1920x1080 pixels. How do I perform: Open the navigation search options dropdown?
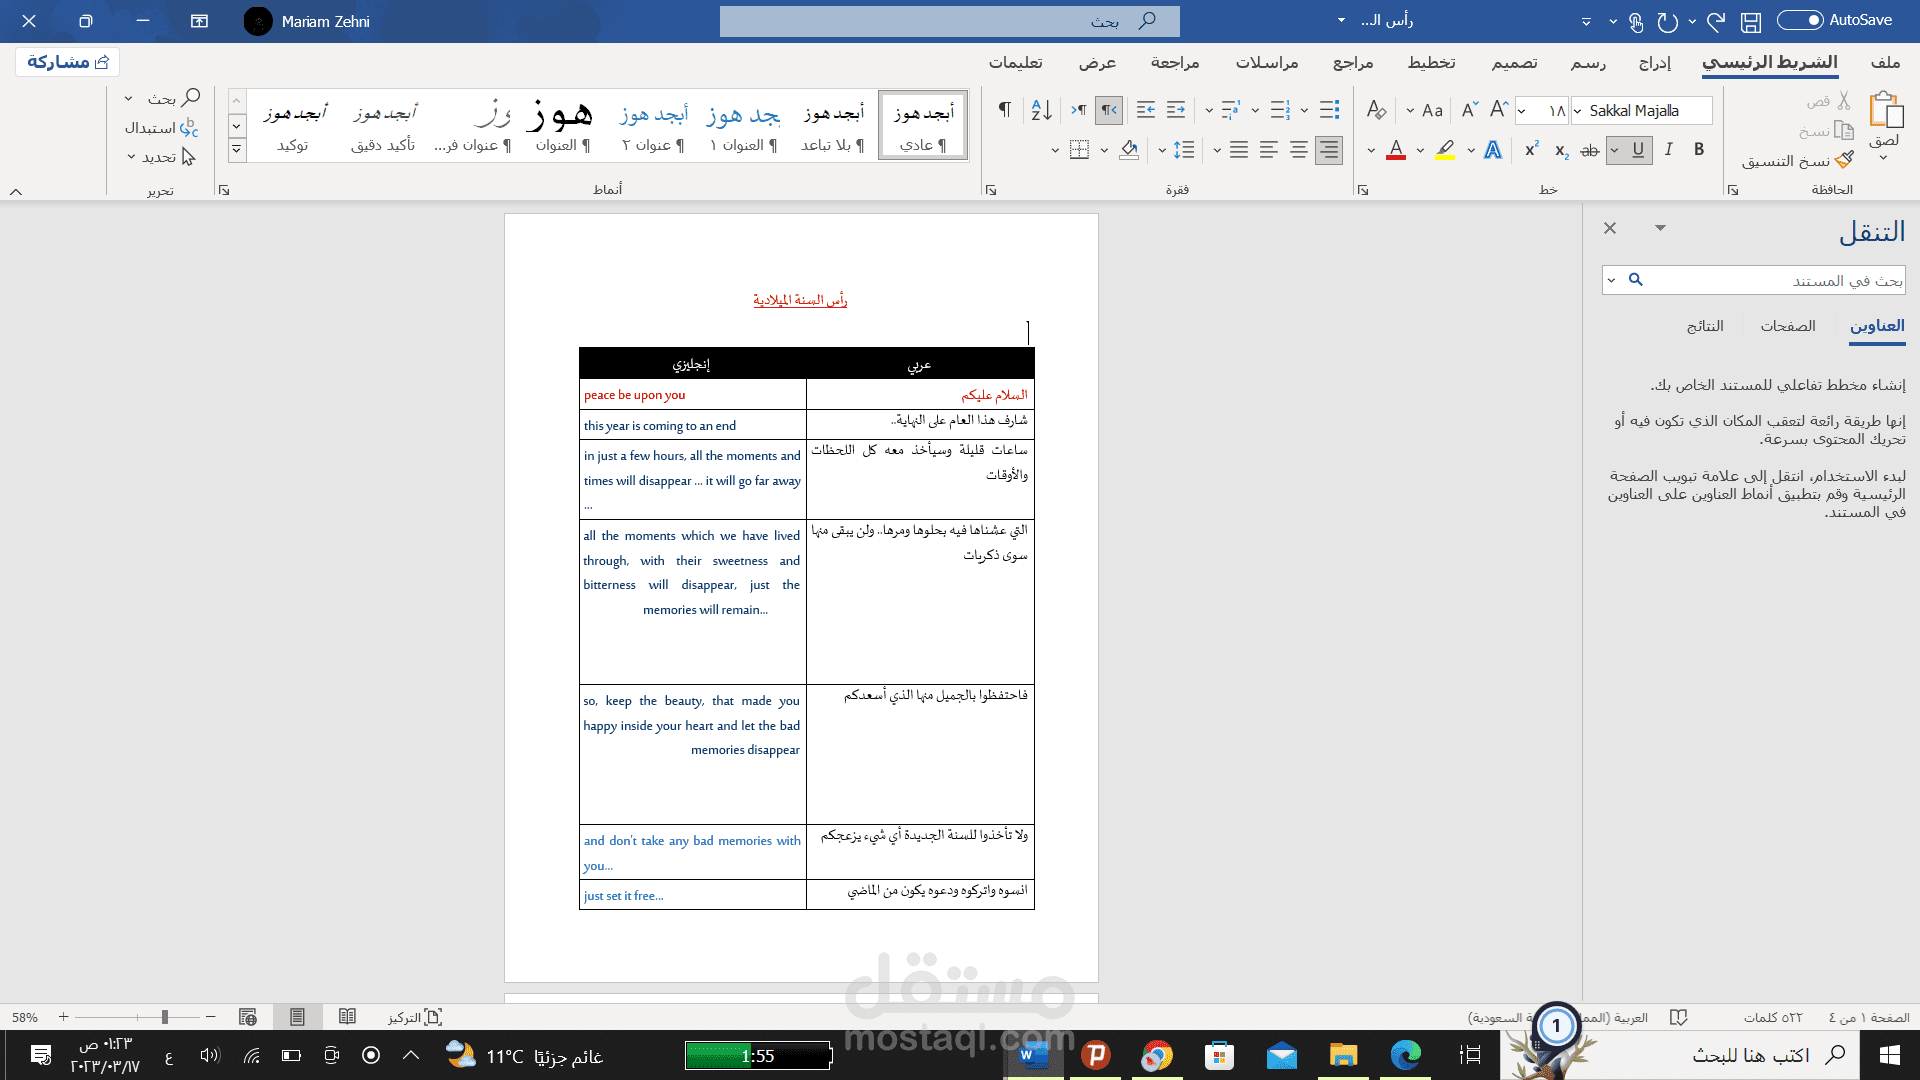coord(1611,280)
